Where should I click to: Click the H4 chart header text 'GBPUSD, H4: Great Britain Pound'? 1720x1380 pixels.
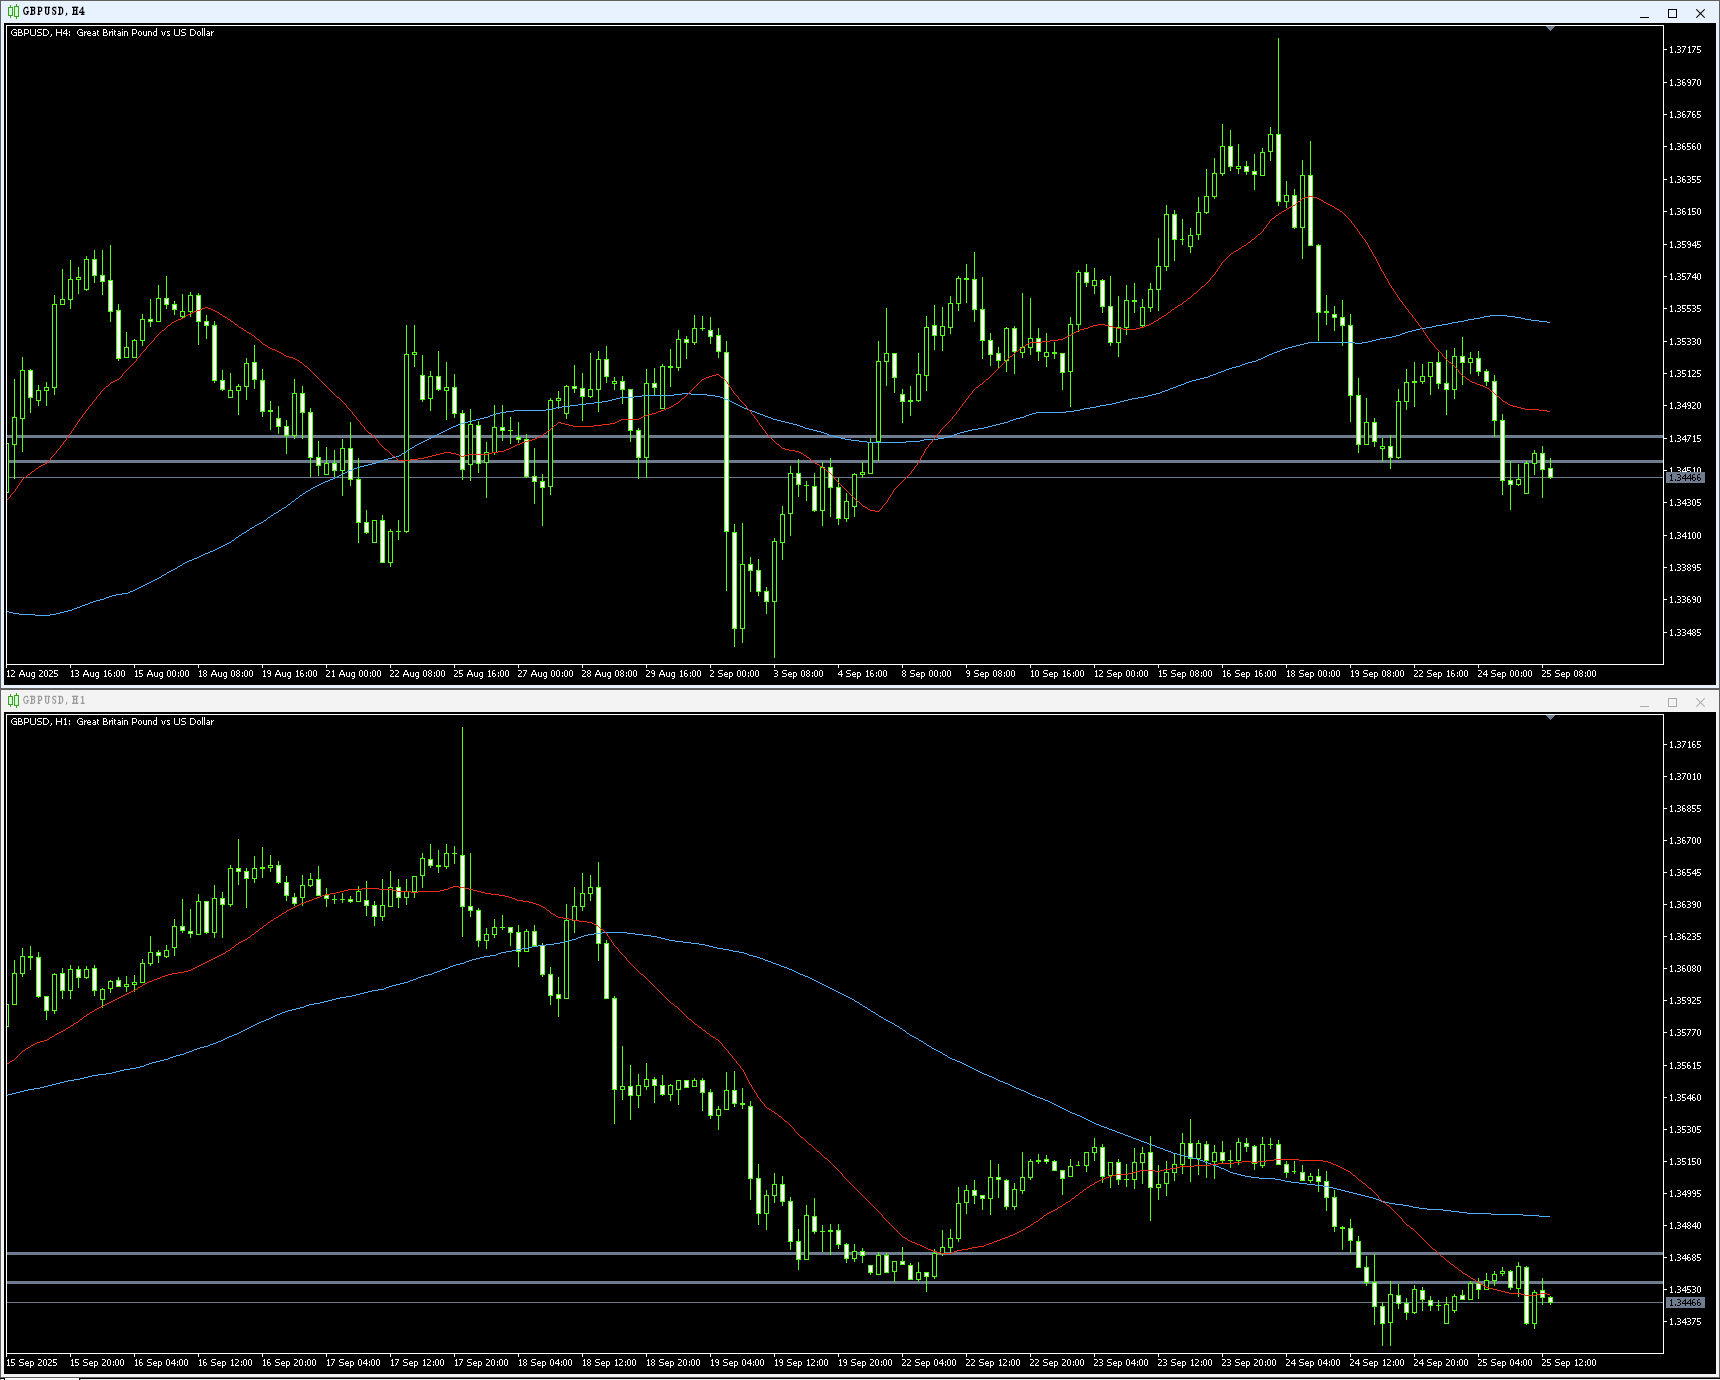point(112,33)
